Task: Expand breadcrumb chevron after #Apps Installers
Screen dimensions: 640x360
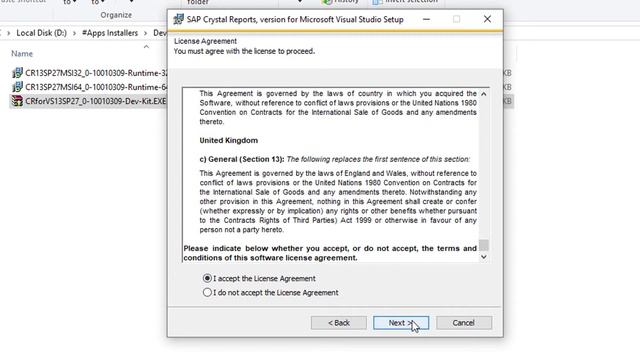Action: (x=145, y=33)
